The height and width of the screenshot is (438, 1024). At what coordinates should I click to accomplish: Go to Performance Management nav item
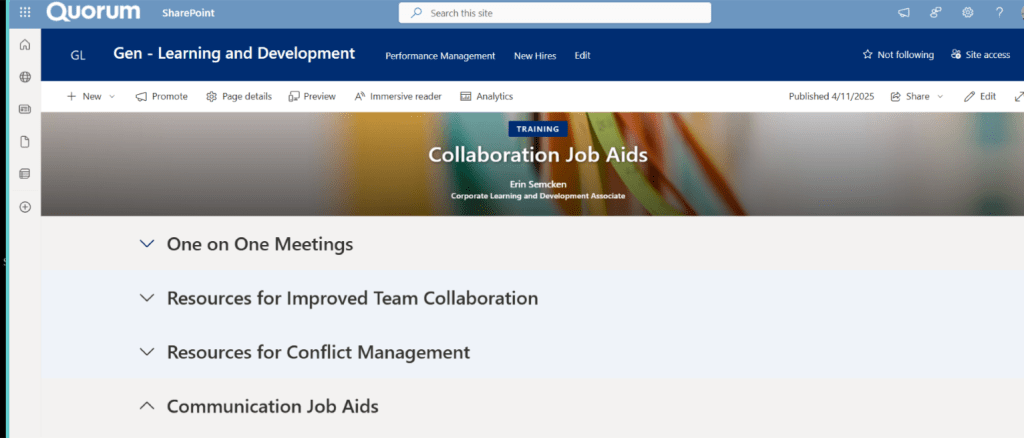440,56
